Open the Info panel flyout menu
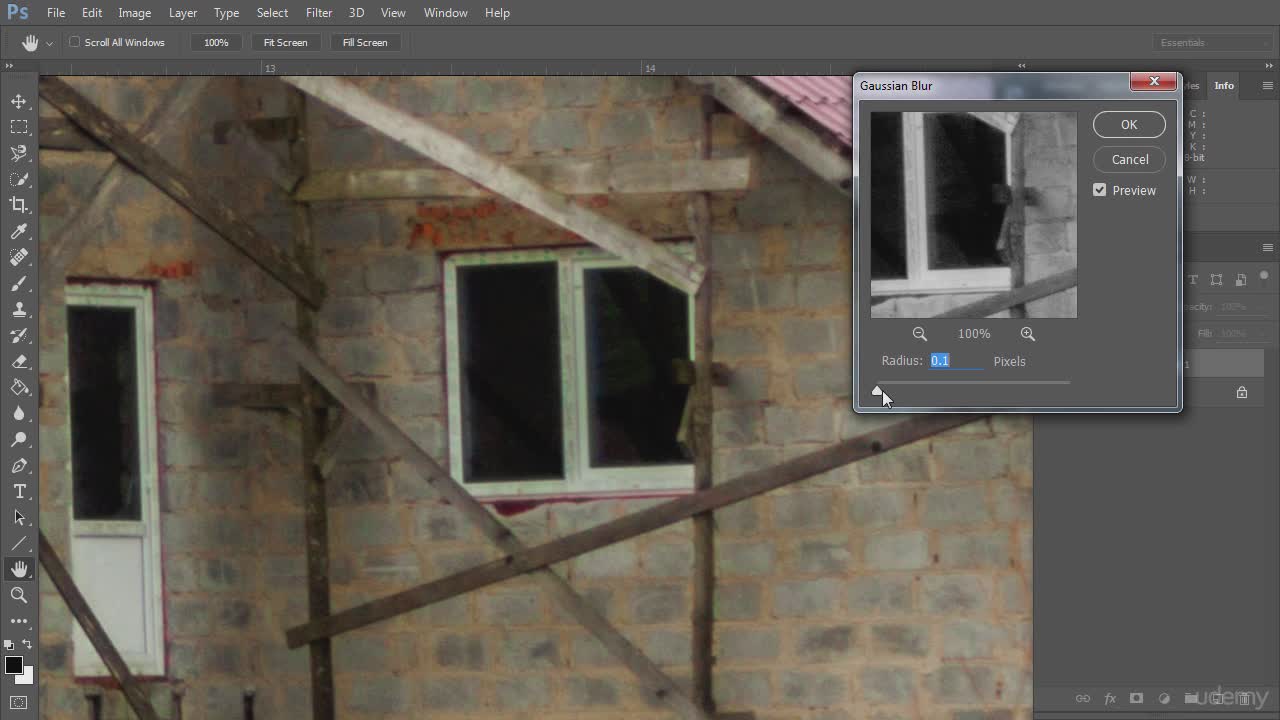 tap(1268, 86)
